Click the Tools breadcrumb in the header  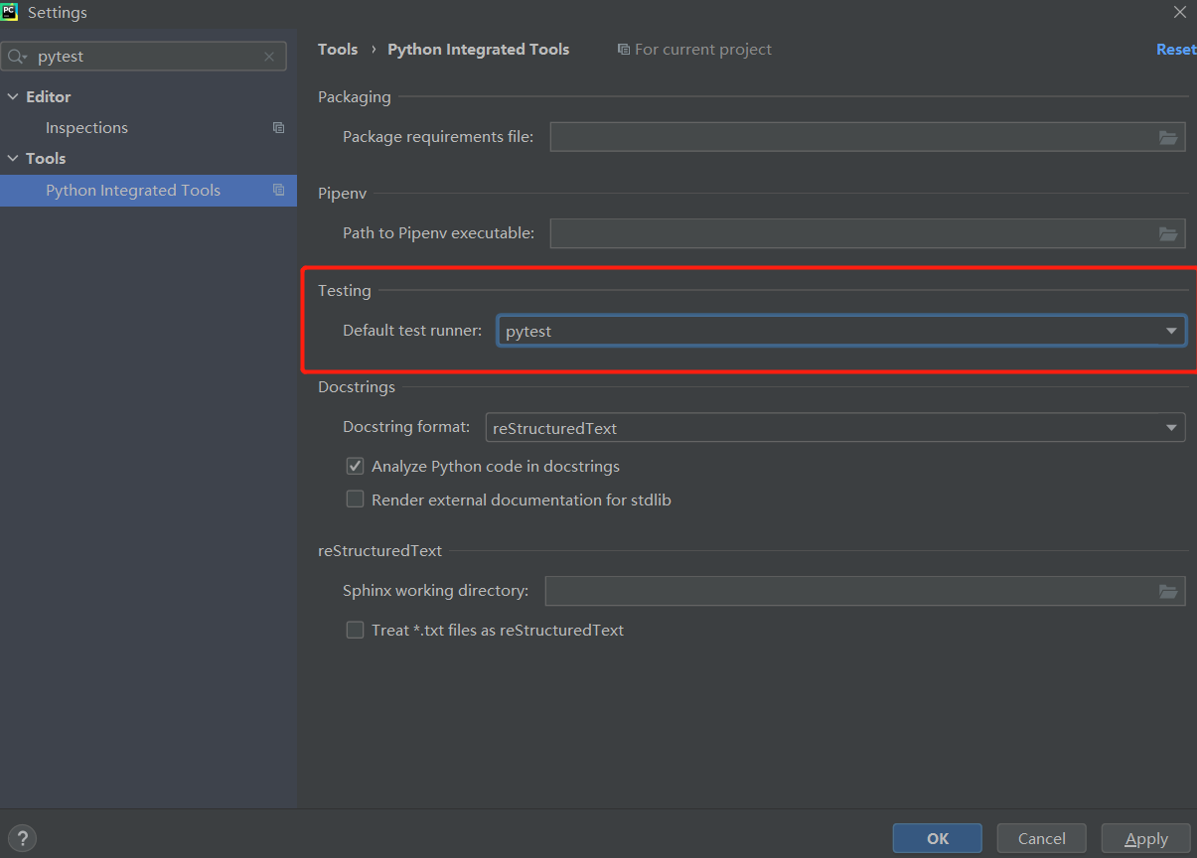tap(337, 50)
